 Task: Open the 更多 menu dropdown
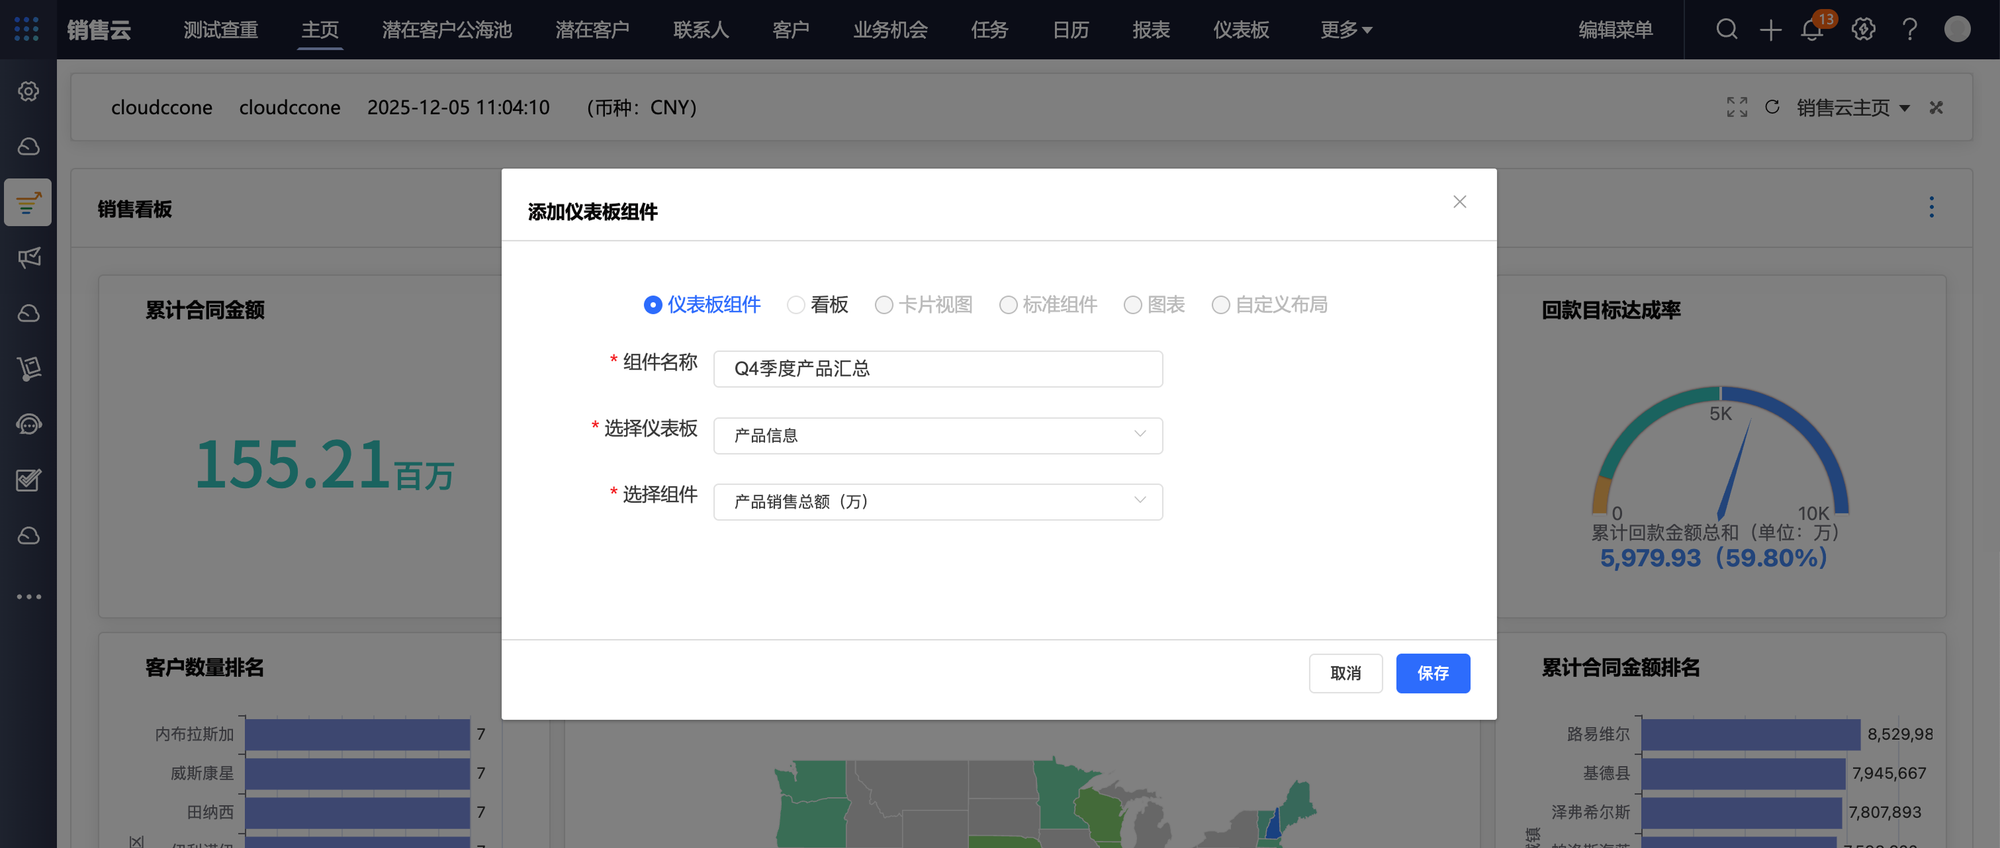coord(1345,30)
